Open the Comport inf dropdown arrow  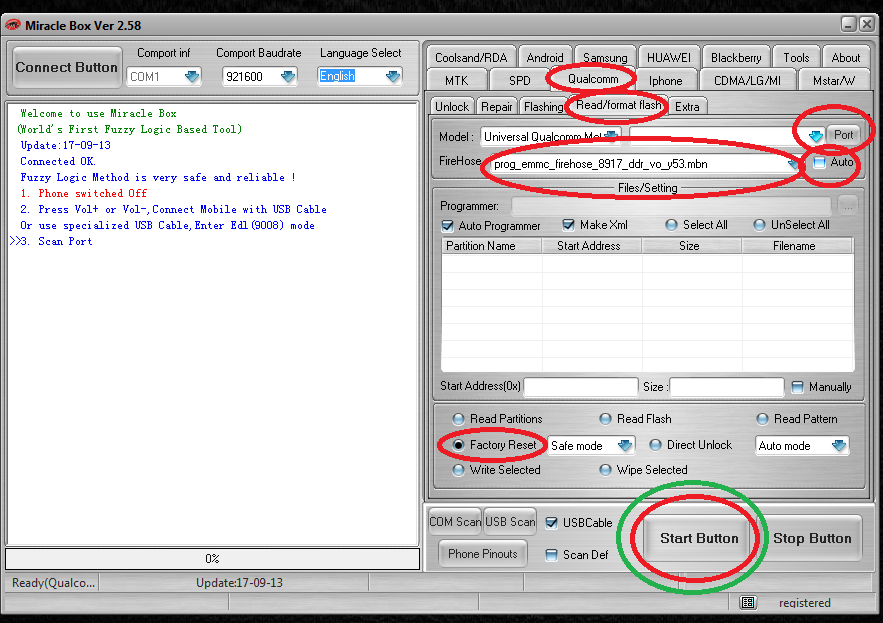tap(192, 76)
